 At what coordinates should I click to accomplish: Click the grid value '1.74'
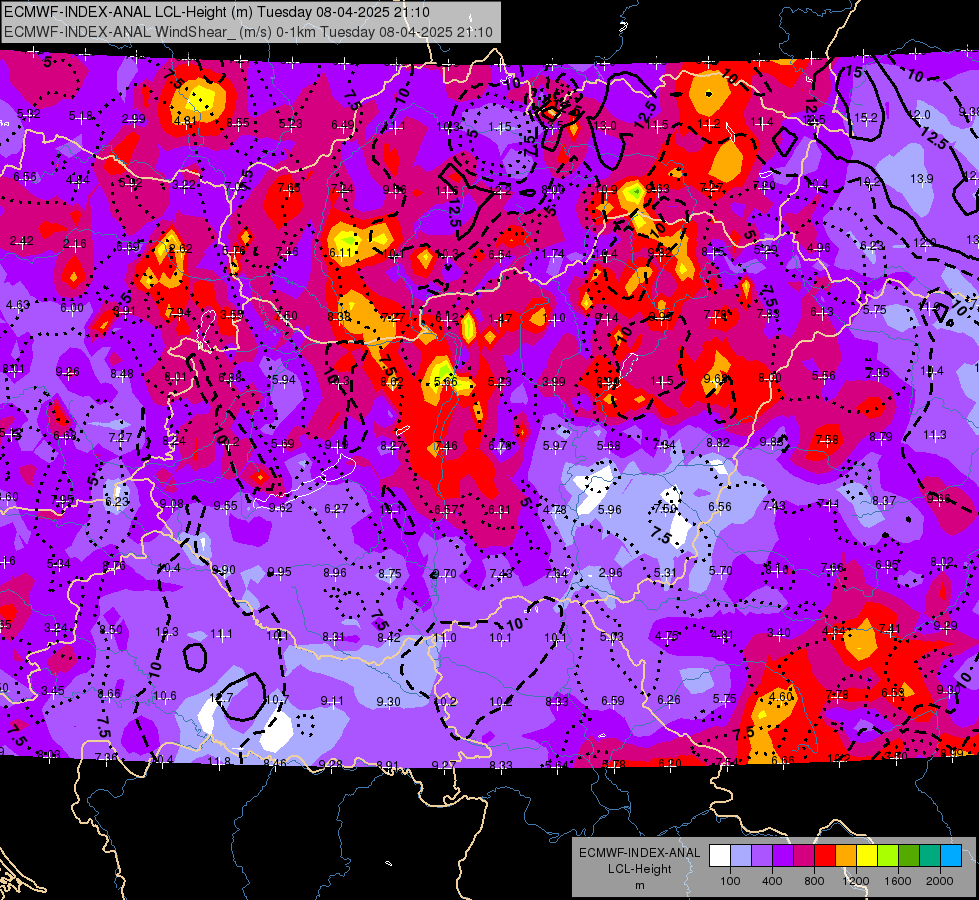click(x=553, y=254)
